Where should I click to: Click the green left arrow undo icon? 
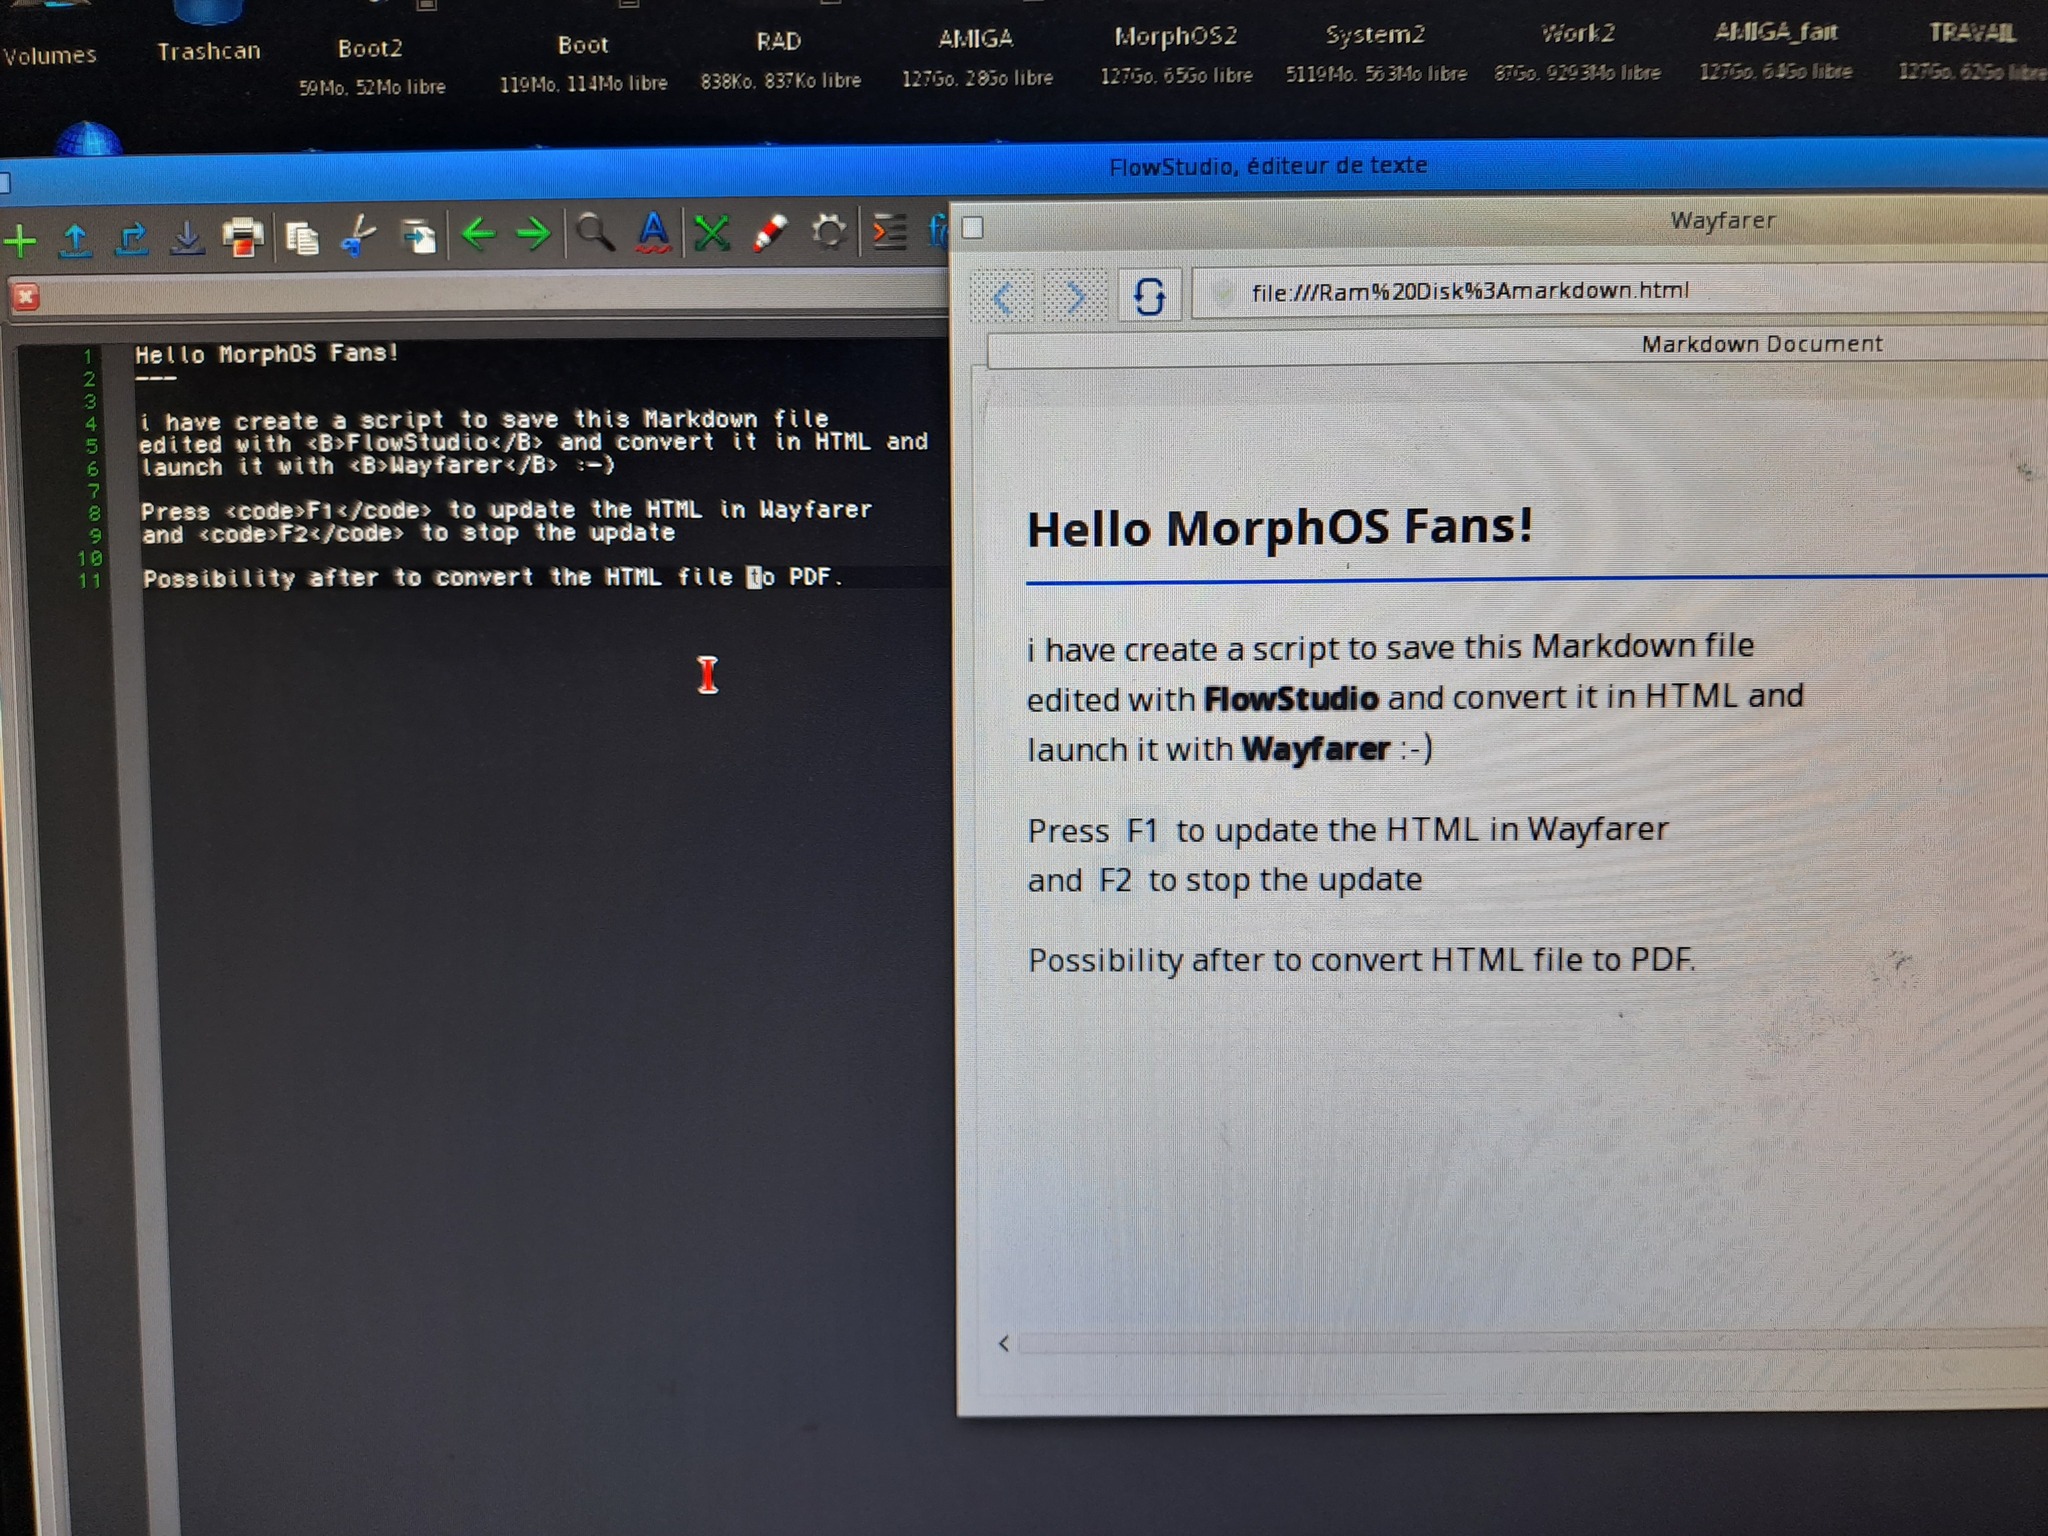[x=478, y=234]
